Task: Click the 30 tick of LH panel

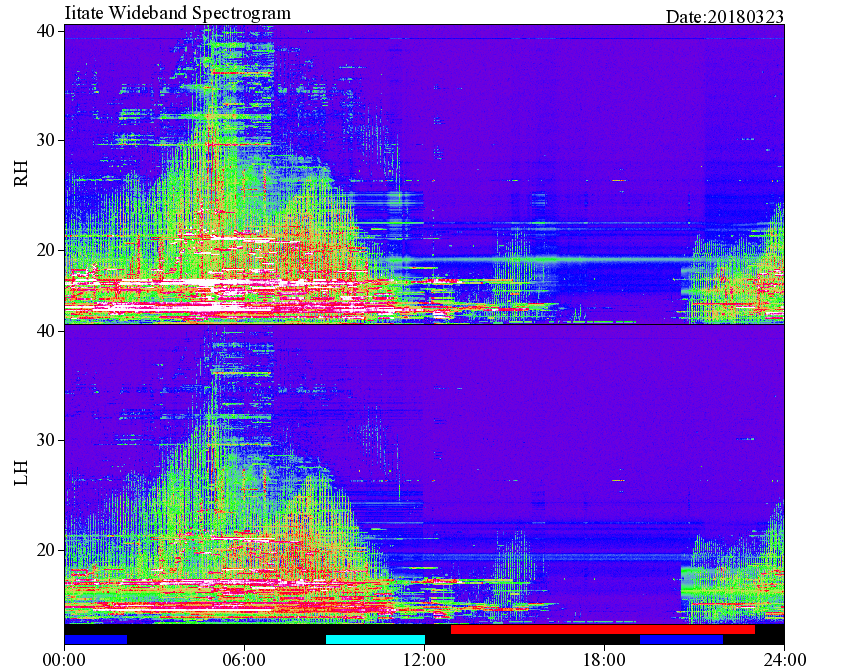Action: 45,440
